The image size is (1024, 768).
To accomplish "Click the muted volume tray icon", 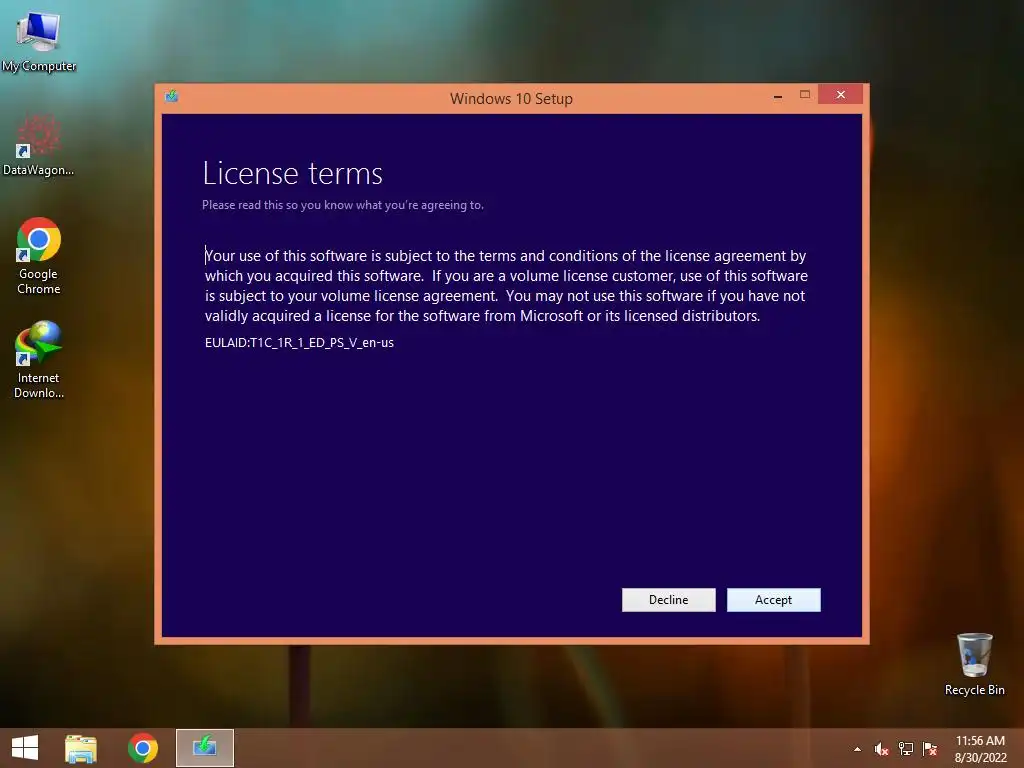I will pos(881,749).
